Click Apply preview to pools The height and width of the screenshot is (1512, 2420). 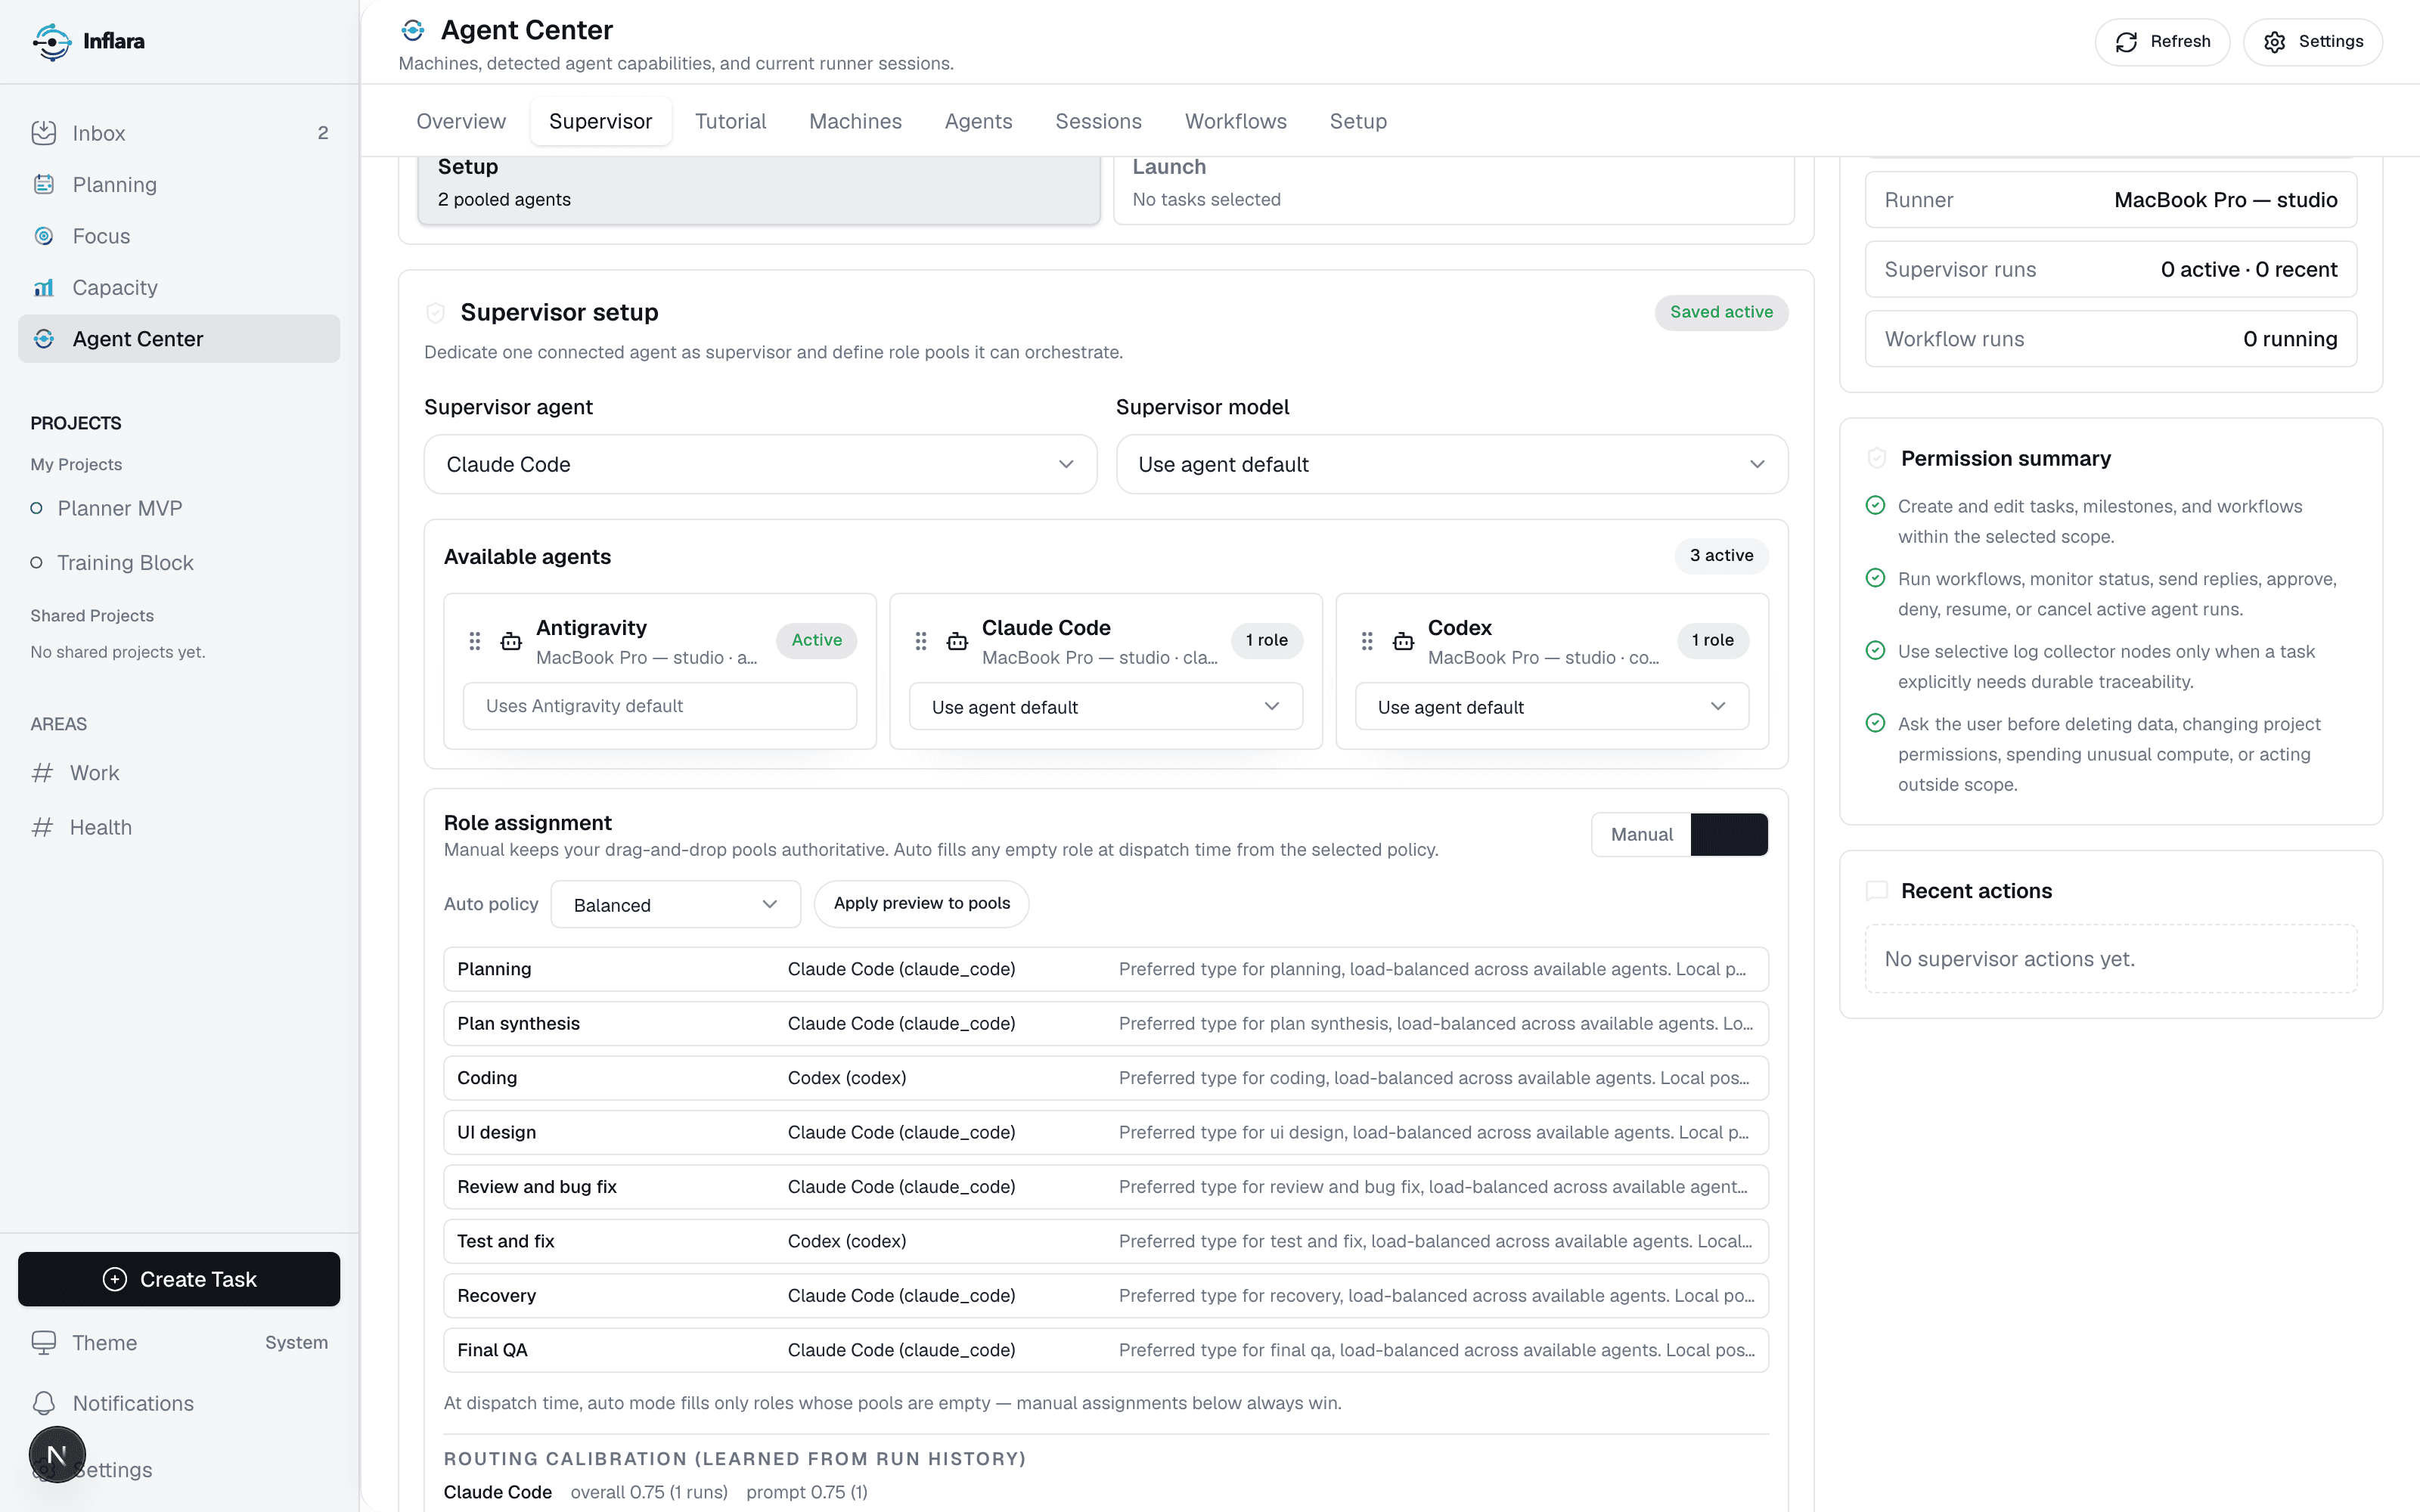tap(921, 903)
